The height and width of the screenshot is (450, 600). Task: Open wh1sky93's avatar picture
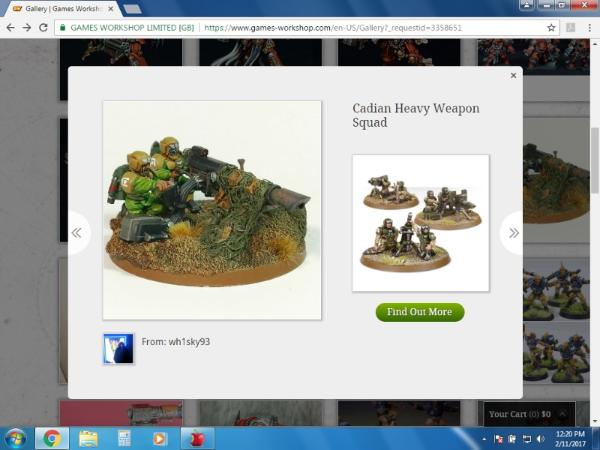pyautogui.click(x=119, y=349)
